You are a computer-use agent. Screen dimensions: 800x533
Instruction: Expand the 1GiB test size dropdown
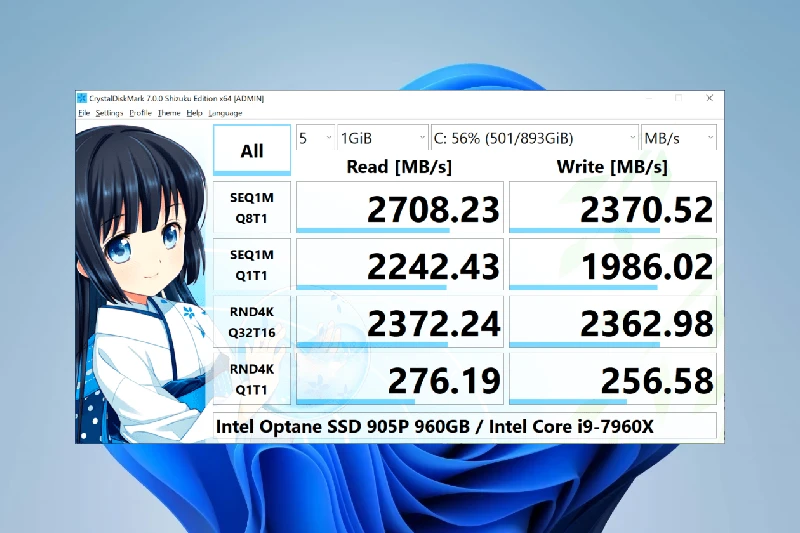(x=383, y=138)
